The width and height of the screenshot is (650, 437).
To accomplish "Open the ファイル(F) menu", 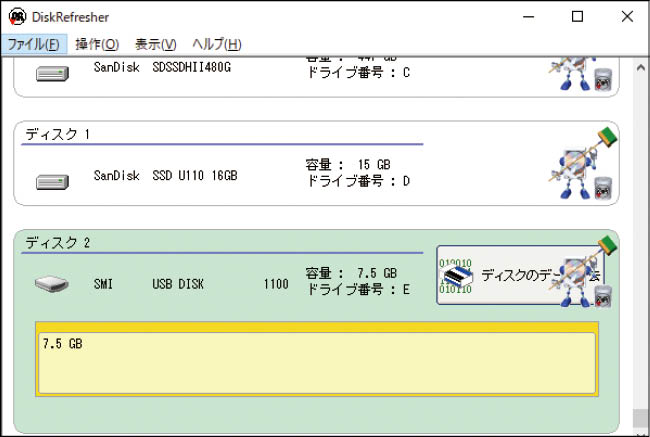I will [33, 44].
